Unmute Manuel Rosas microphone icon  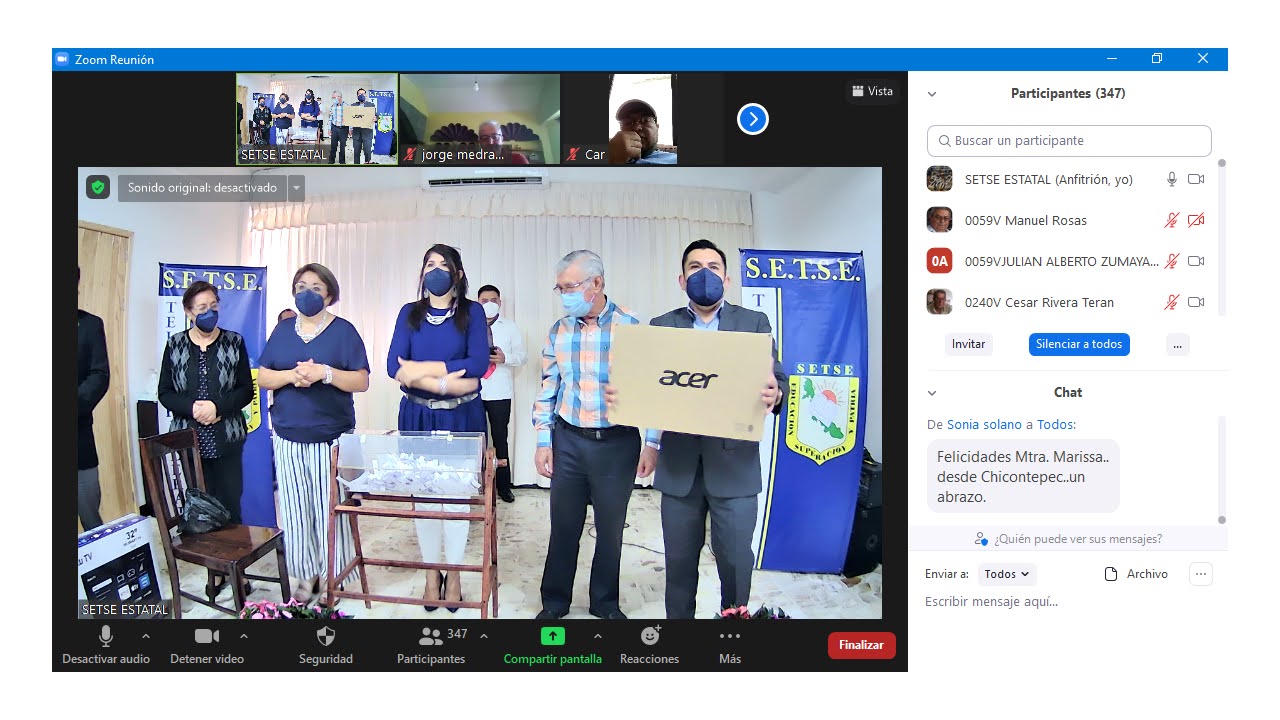click(1172, 220)
